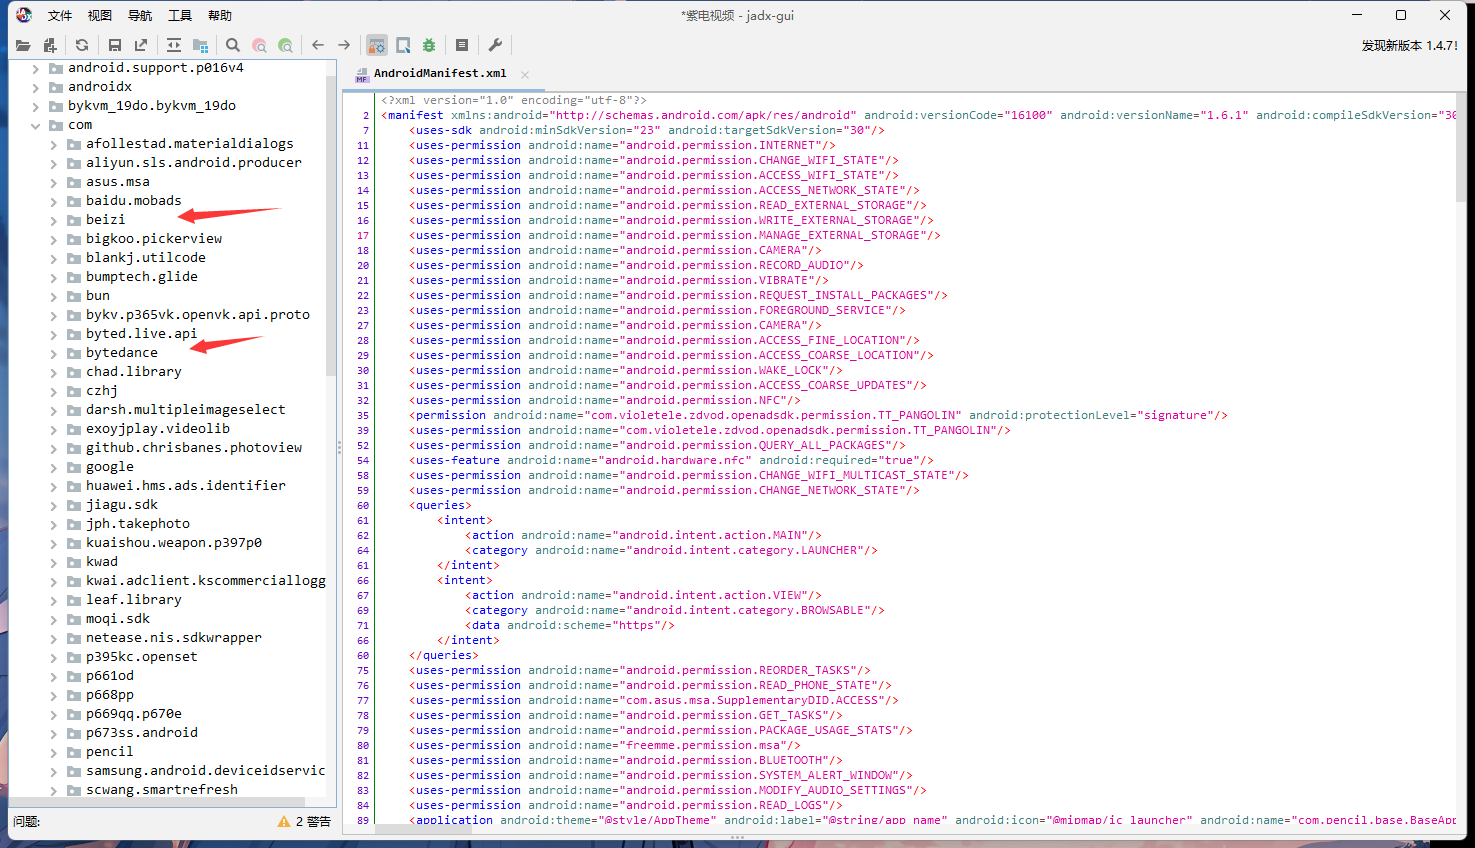
Task: Click the save all icon in toolbar
Action: (x=115, y=45)
